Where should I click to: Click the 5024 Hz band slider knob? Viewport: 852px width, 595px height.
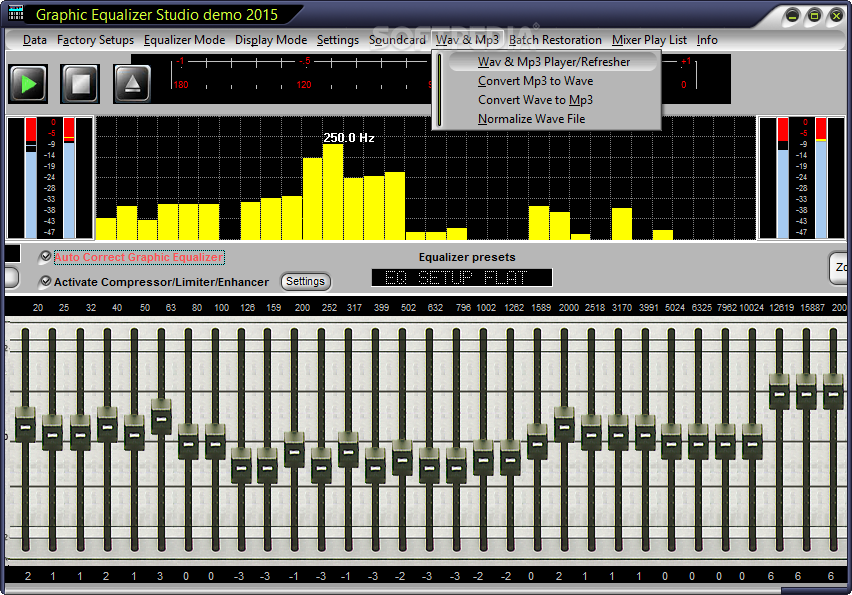click(x=672, y=442)
